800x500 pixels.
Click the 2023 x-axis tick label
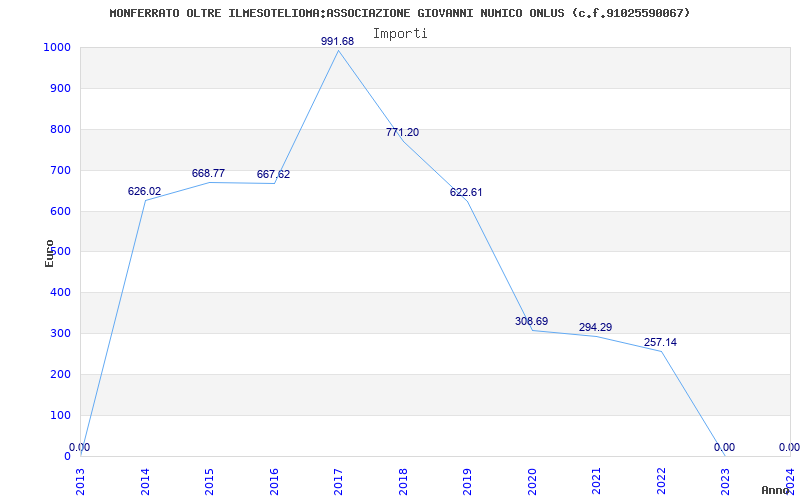coord(725,481)
